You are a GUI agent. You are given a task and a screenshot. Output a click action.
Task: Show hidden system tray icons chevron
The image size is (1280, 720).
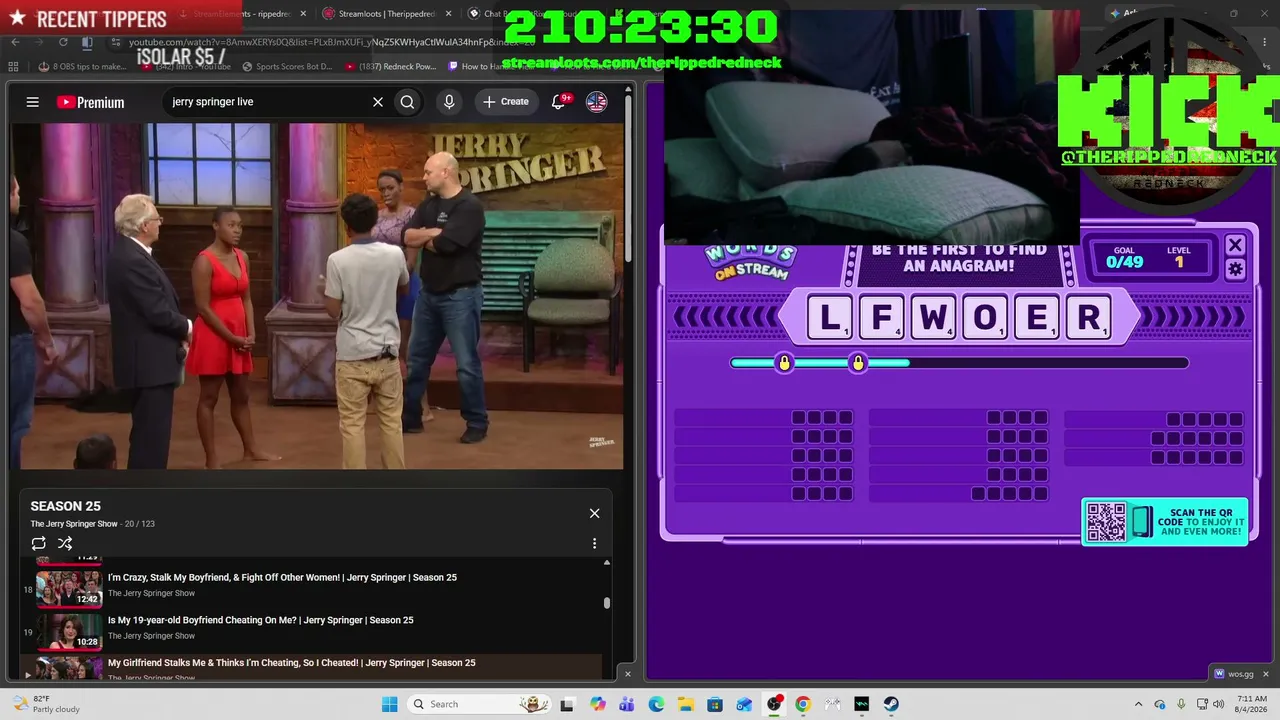click(x=1140, y=704)
